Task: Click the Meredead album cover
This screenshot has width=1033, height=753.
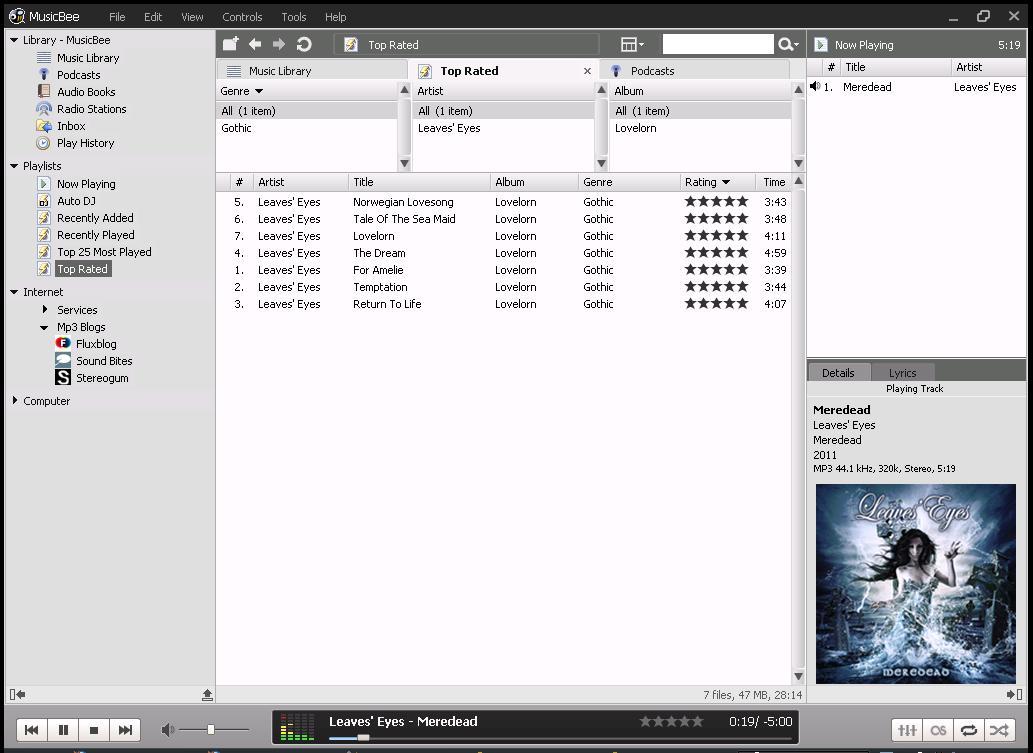Action: click(x=916, y=584)
